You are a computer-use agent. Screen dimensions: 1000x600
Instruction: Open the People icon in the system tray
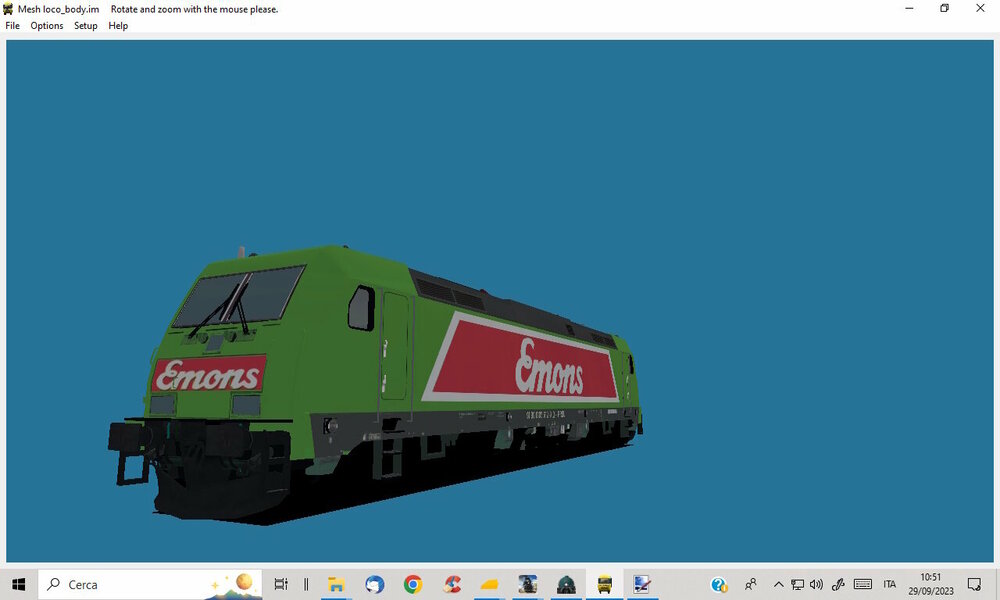pos(751,584)
